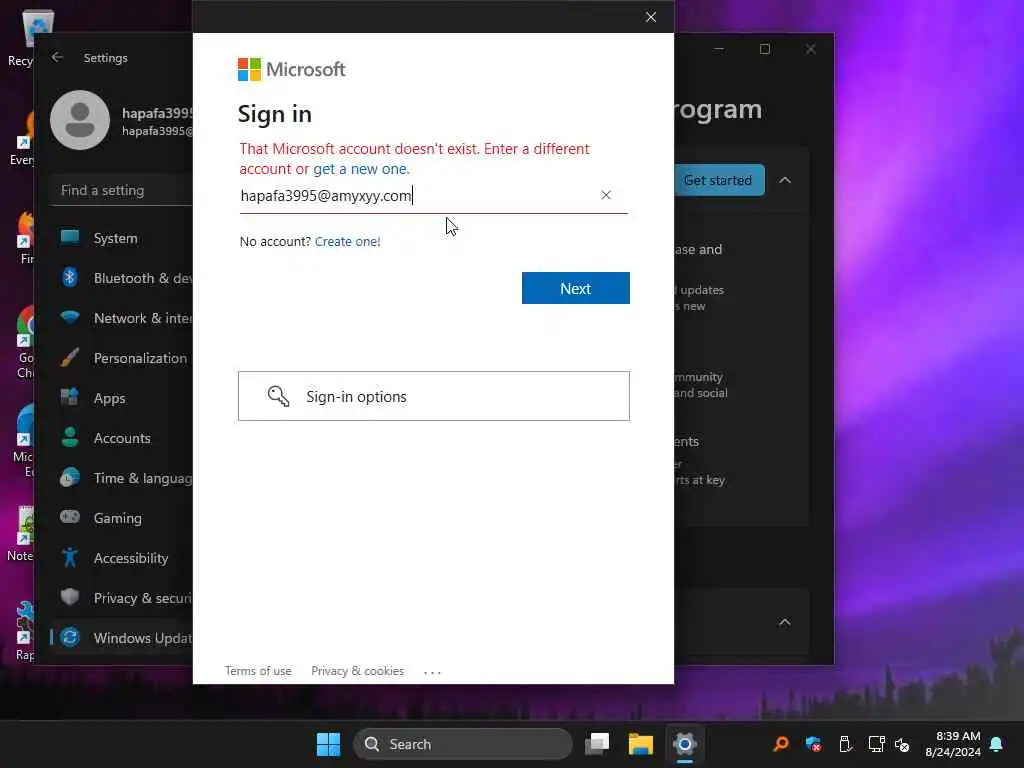
Task: Go back in Settings window
Action: 57,57
